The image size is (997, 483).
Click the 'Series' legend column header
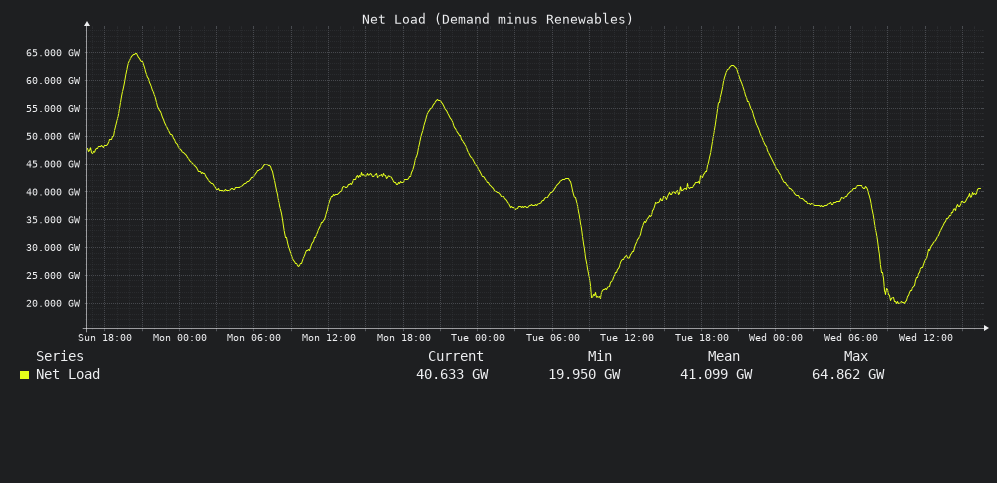60,357
